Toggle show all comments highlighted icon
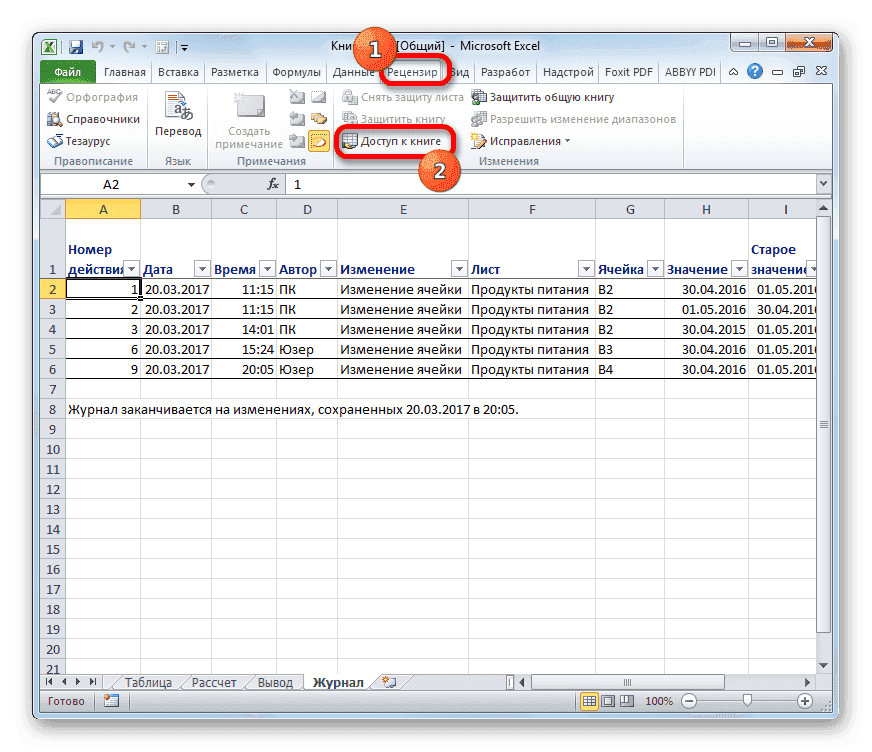The height and width of the screenshot is (752, 872). point(320,141)
